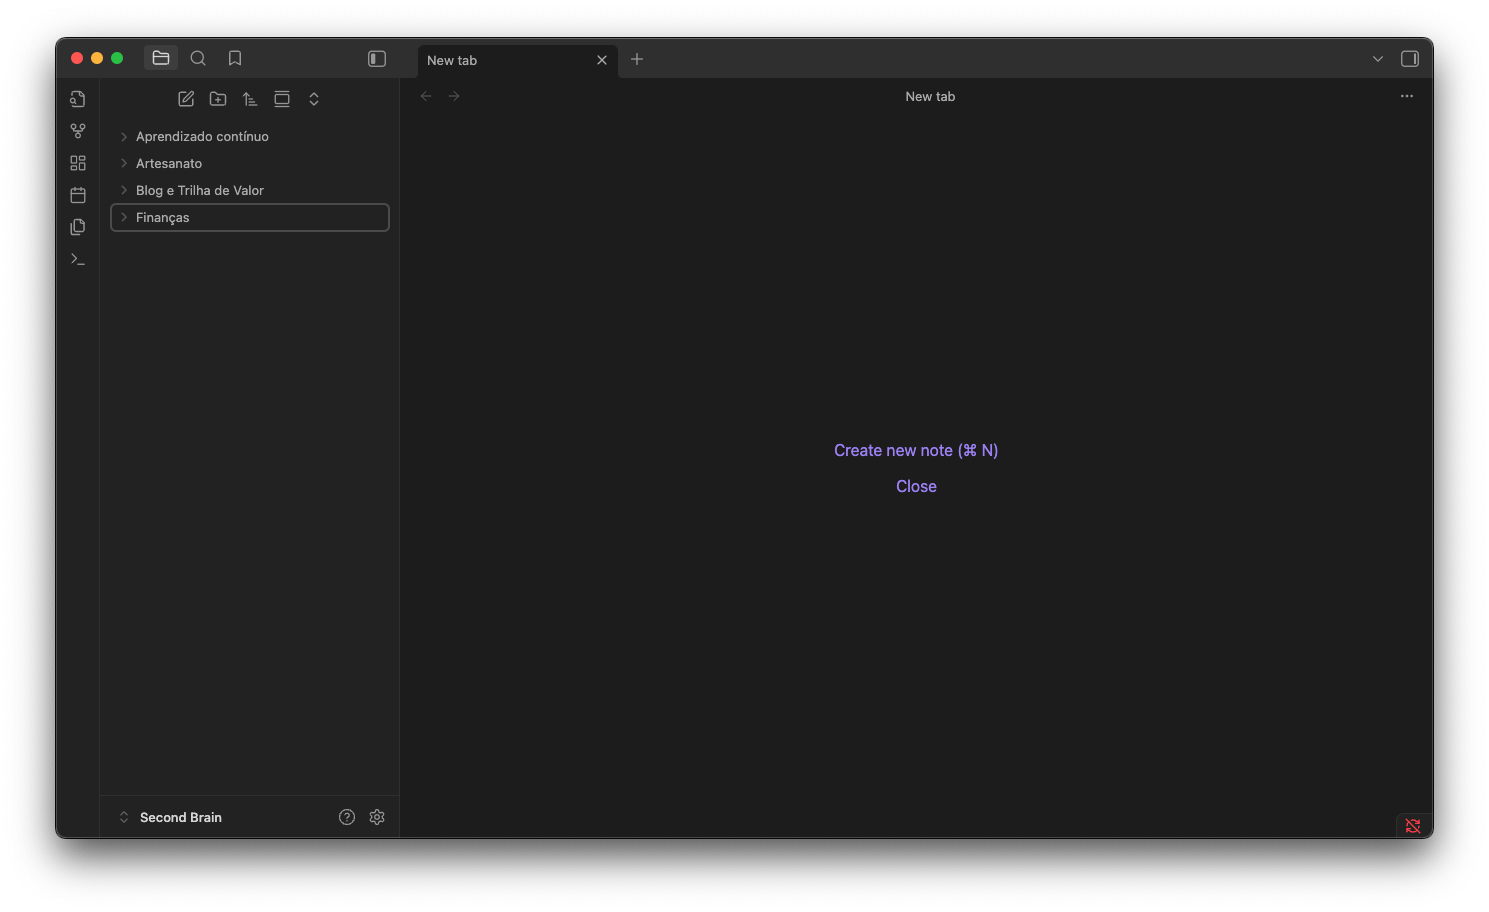This screenshot has width=1489, height=912.
Task: Select the New tab tab
Action: (505, 60)
